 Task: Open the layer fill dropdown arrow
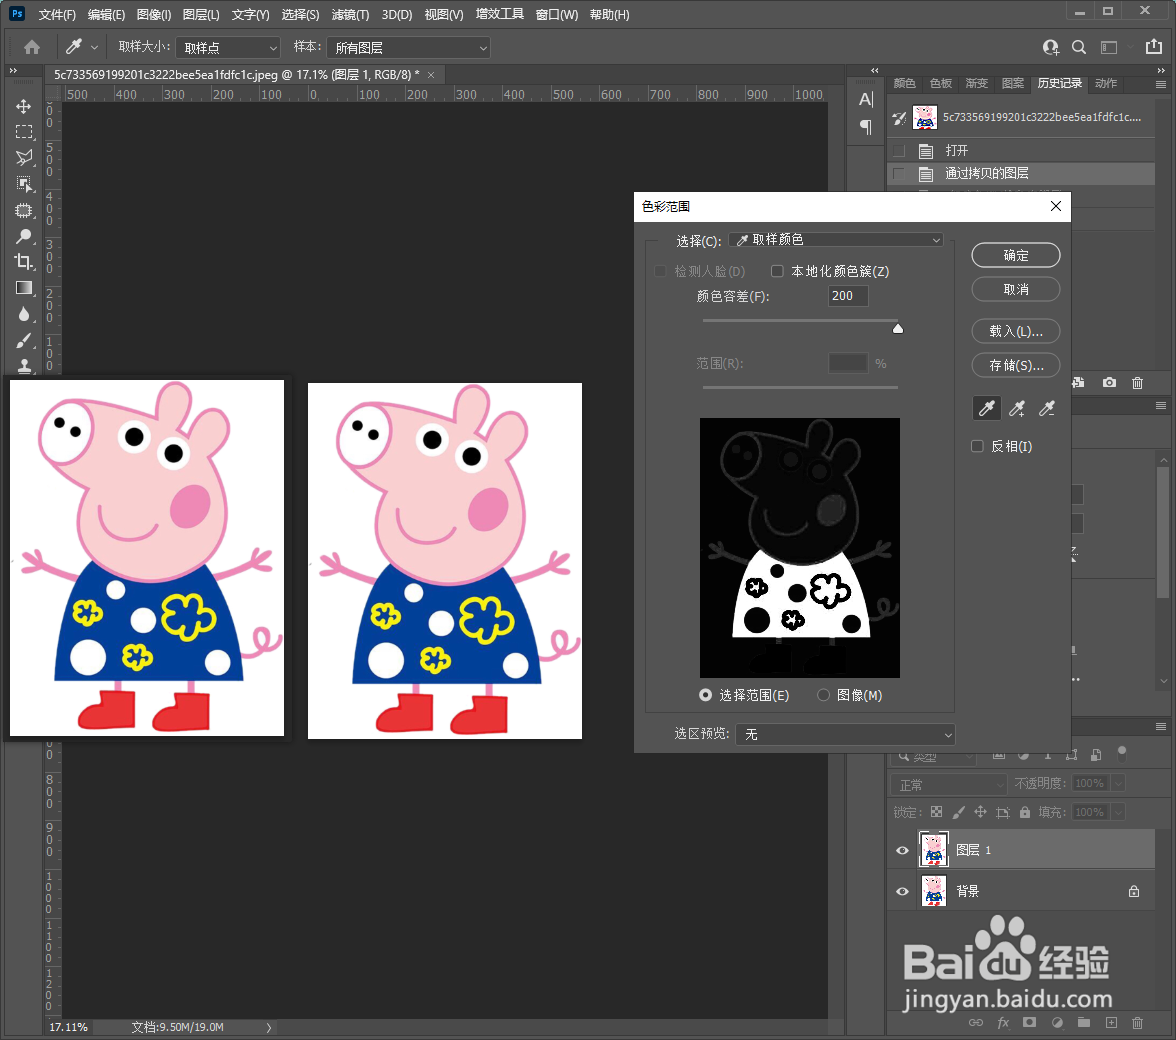pos(1118,813)
